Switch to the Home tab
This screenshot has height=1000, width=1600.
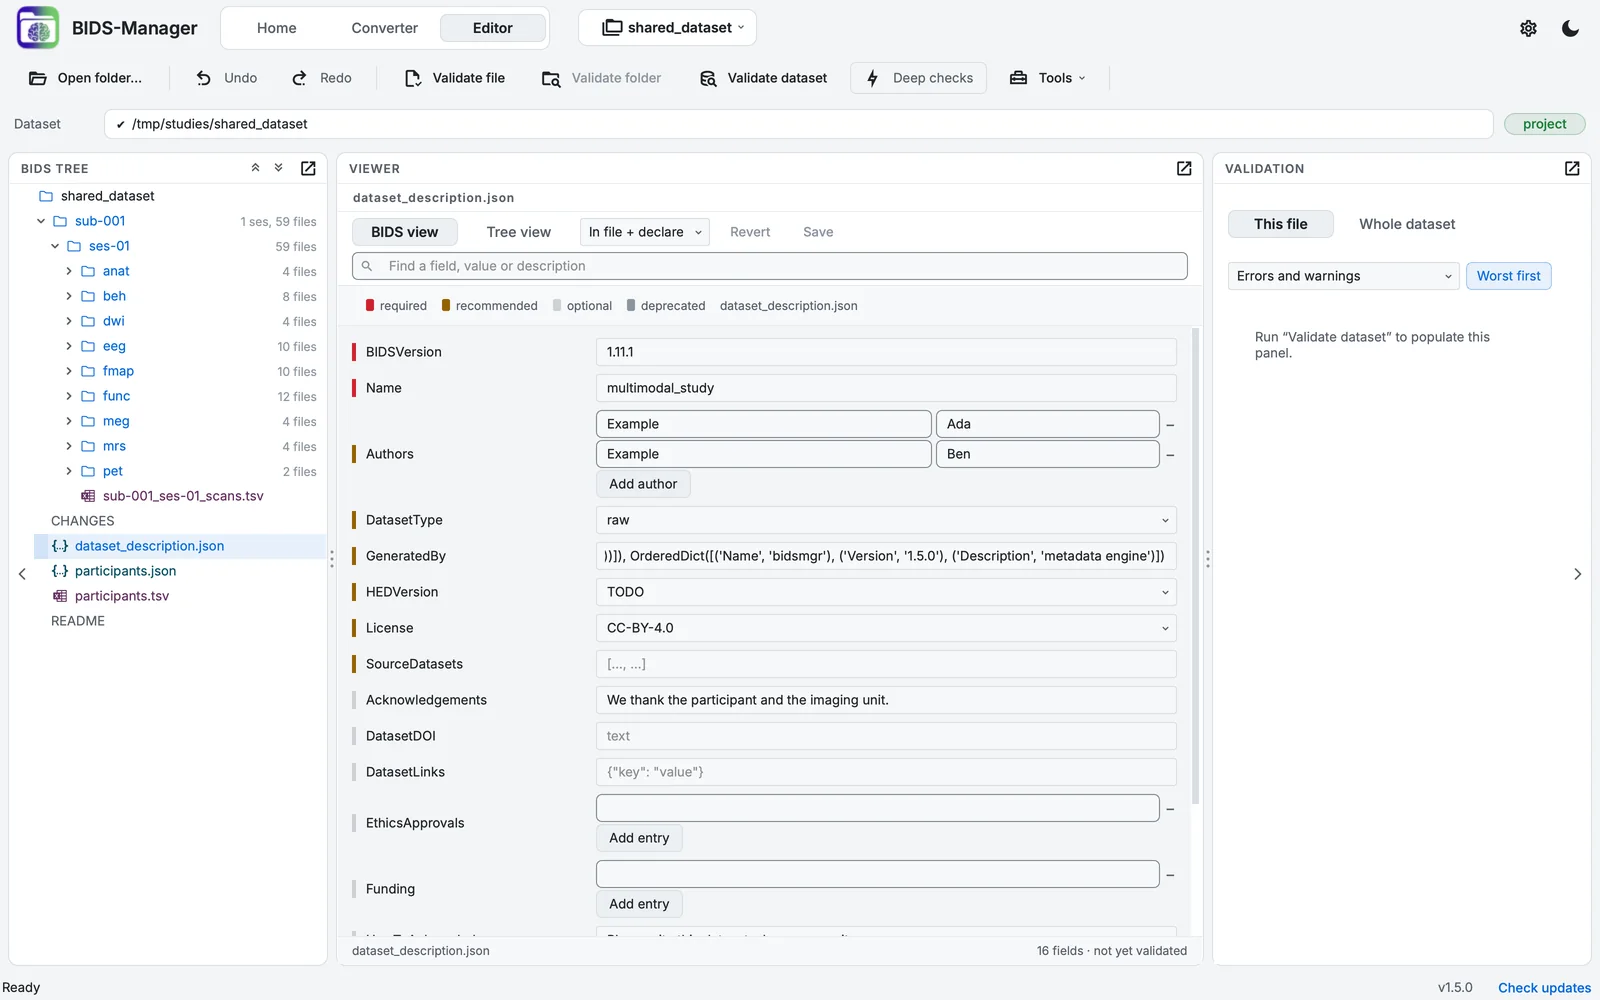[276, 28]
